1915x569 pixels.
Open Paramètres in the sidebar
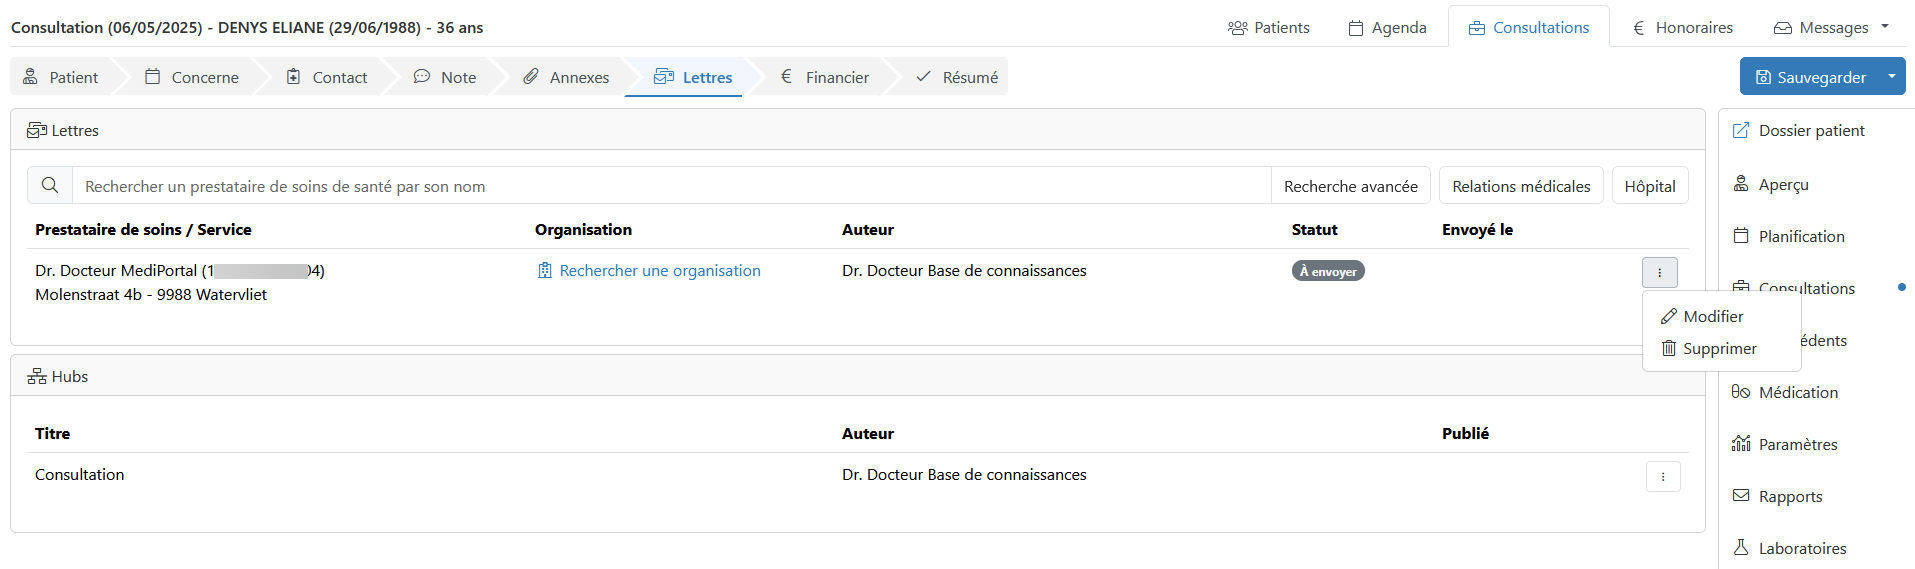click(x=1797, y=444)
